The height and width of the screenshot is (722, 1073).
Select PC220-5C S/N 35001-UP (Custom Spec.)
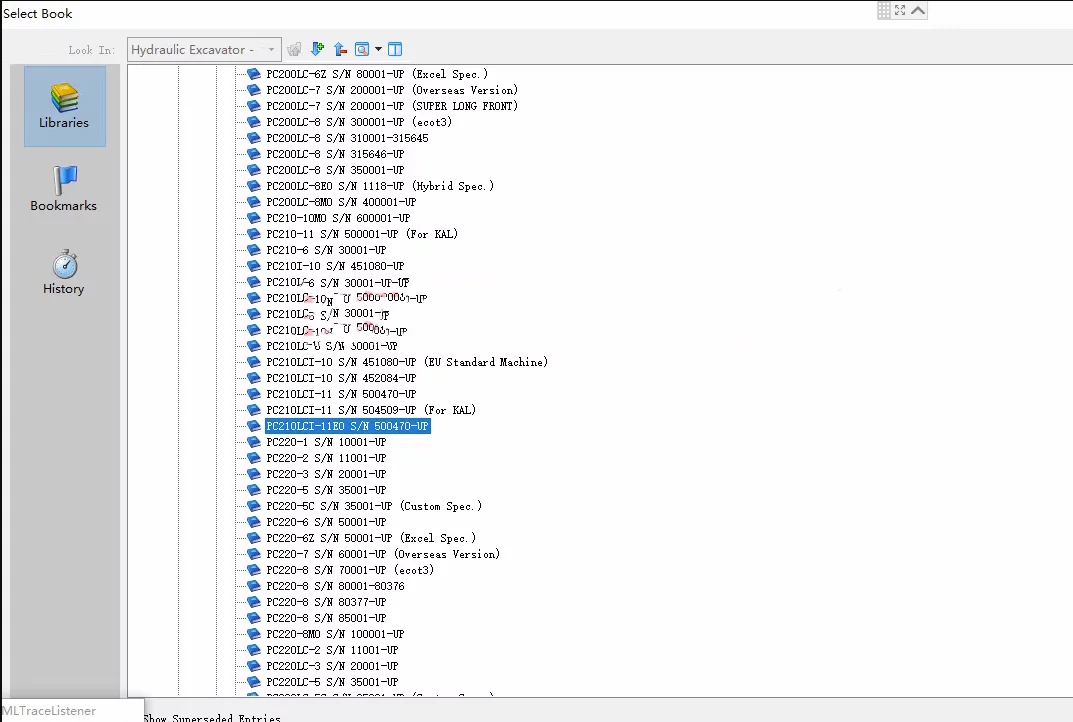click(x=374, y=506)
